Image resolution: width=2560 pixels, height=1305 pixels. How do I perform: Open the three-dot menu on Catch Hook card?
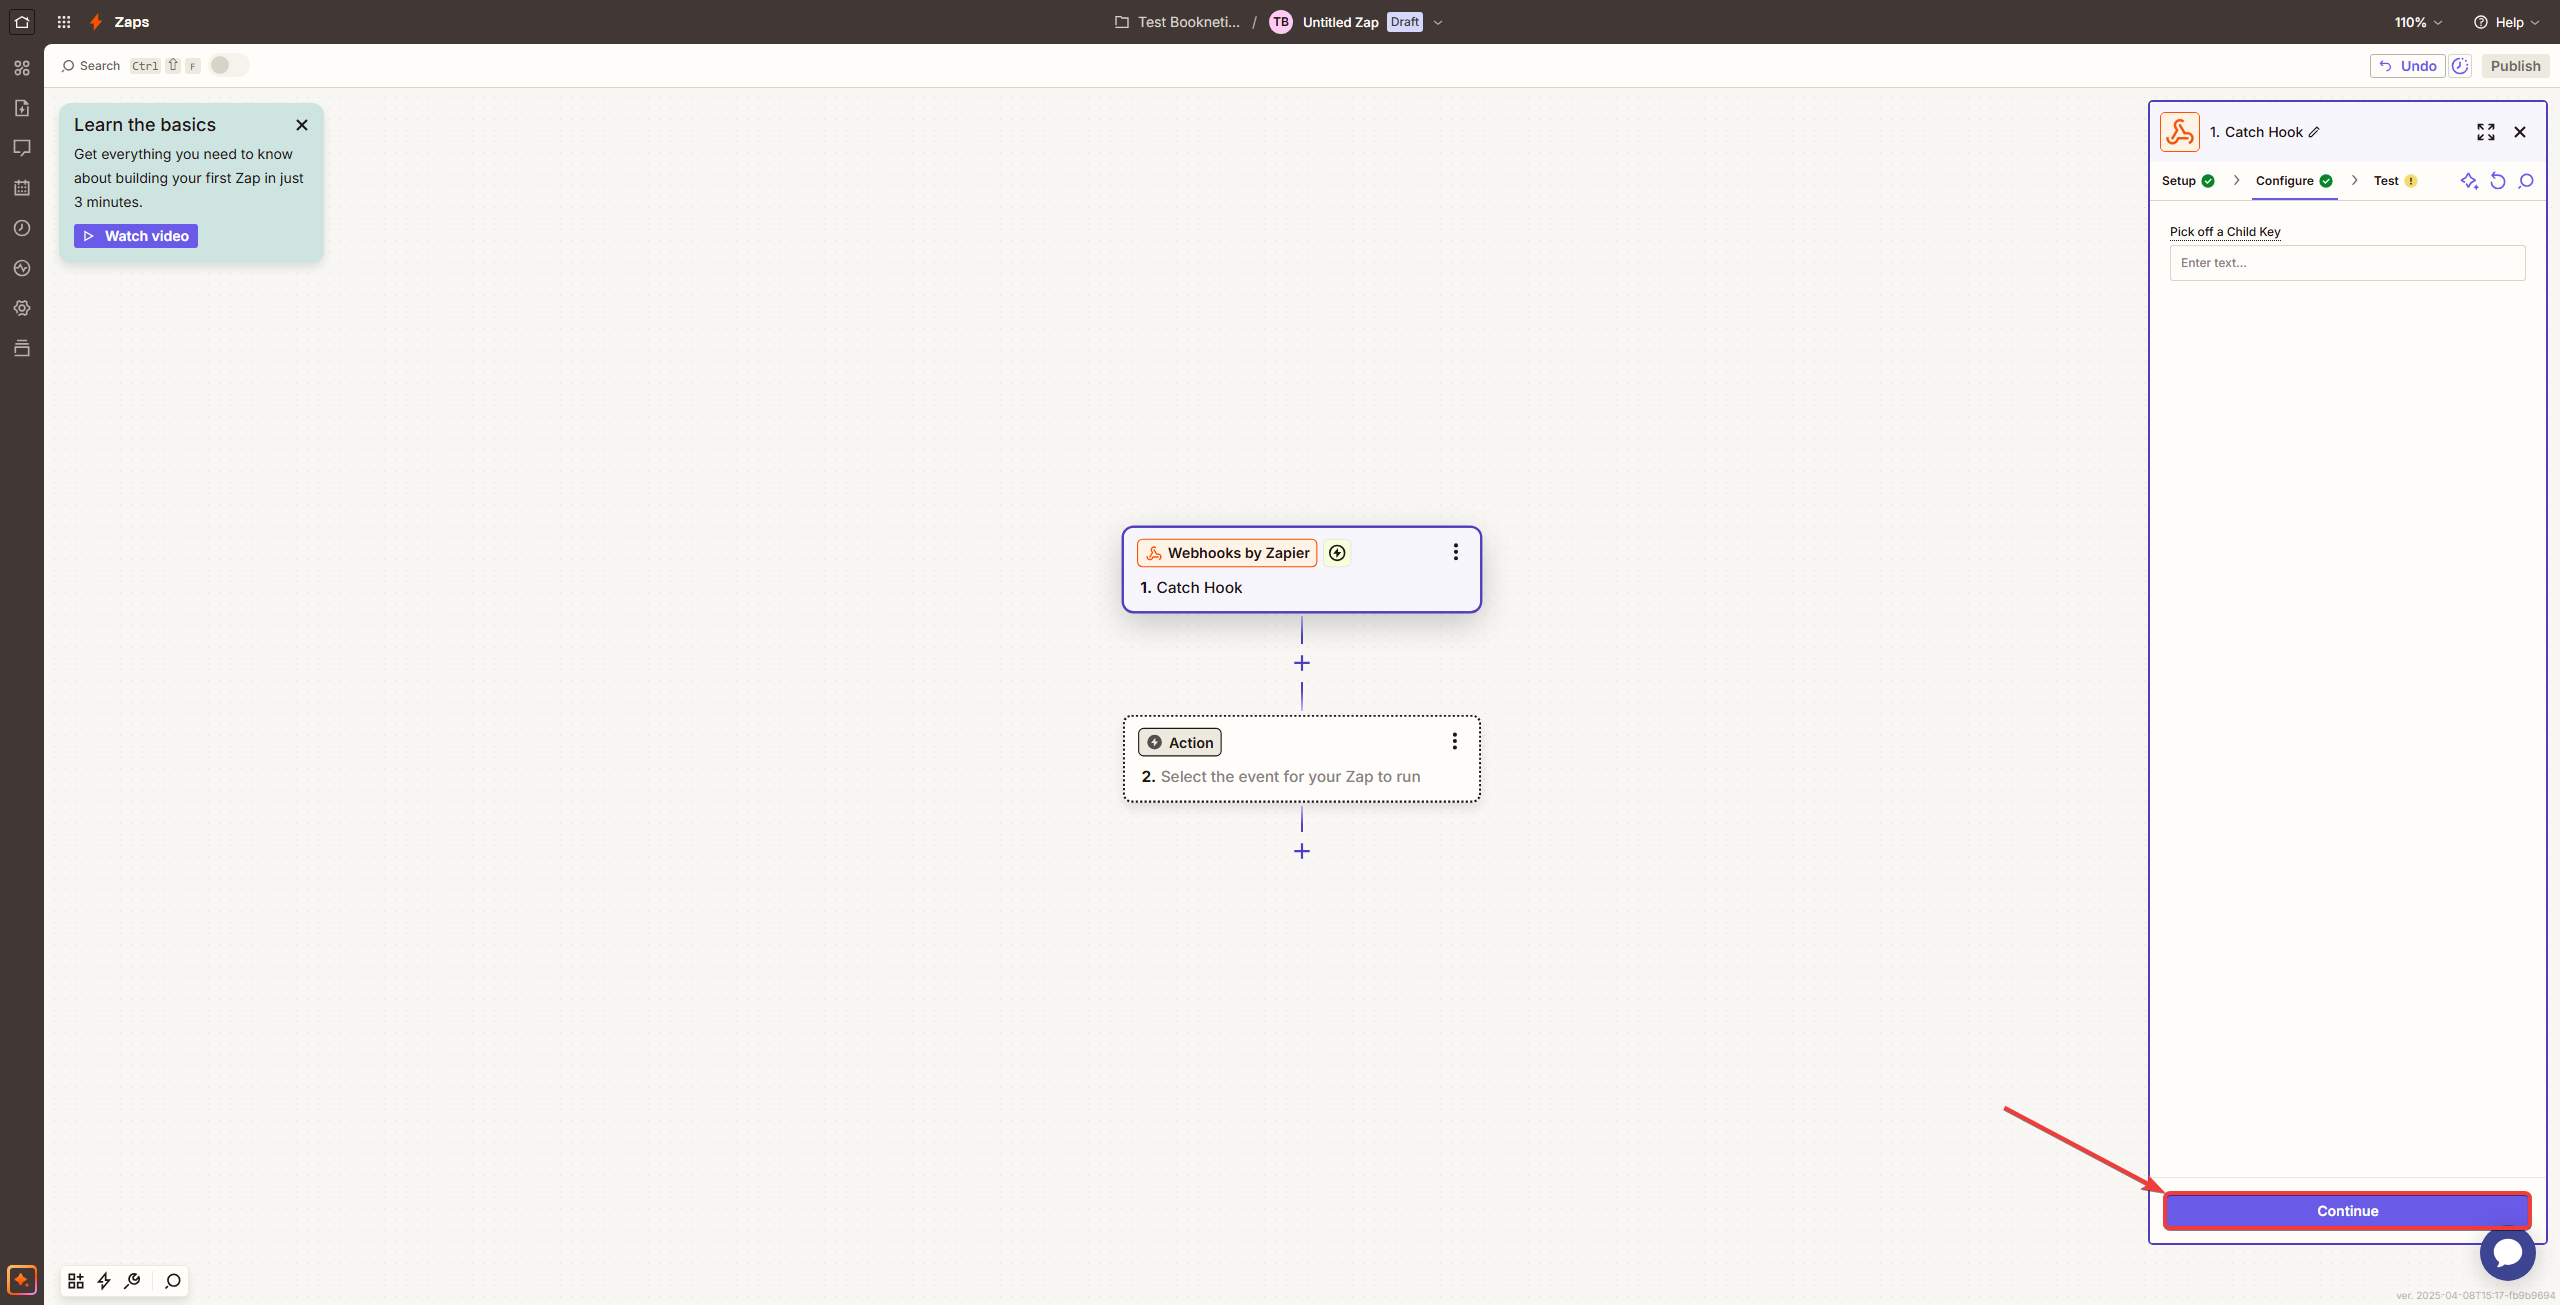pyautogui.click(x=1456, y=552)
